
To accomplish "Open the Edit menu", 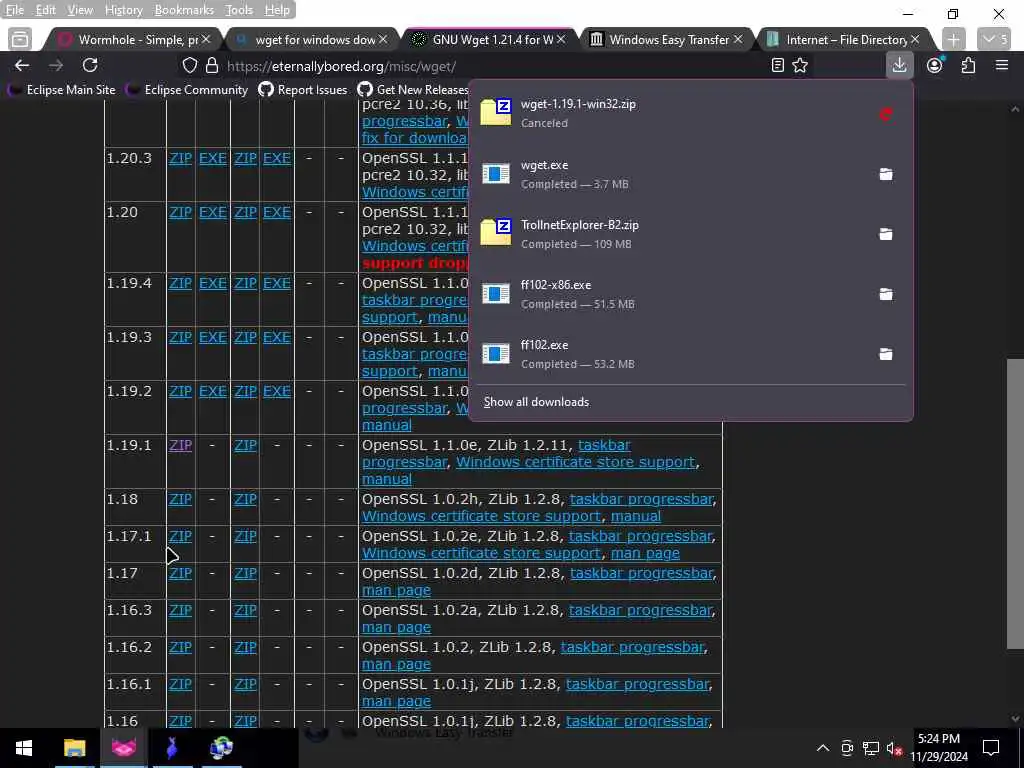I will click(x=45, y=10).
